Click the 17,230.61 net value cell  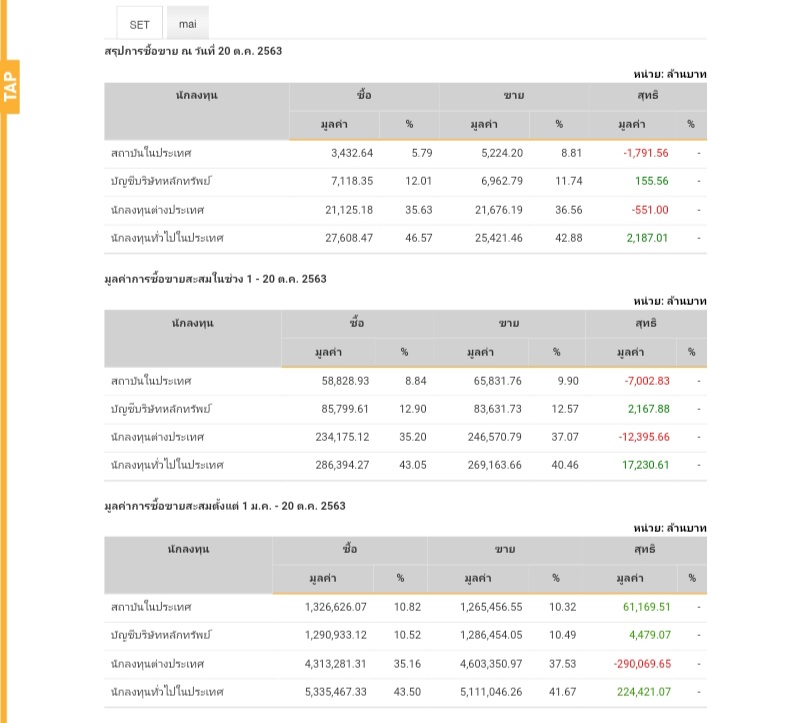coord(647,465)
